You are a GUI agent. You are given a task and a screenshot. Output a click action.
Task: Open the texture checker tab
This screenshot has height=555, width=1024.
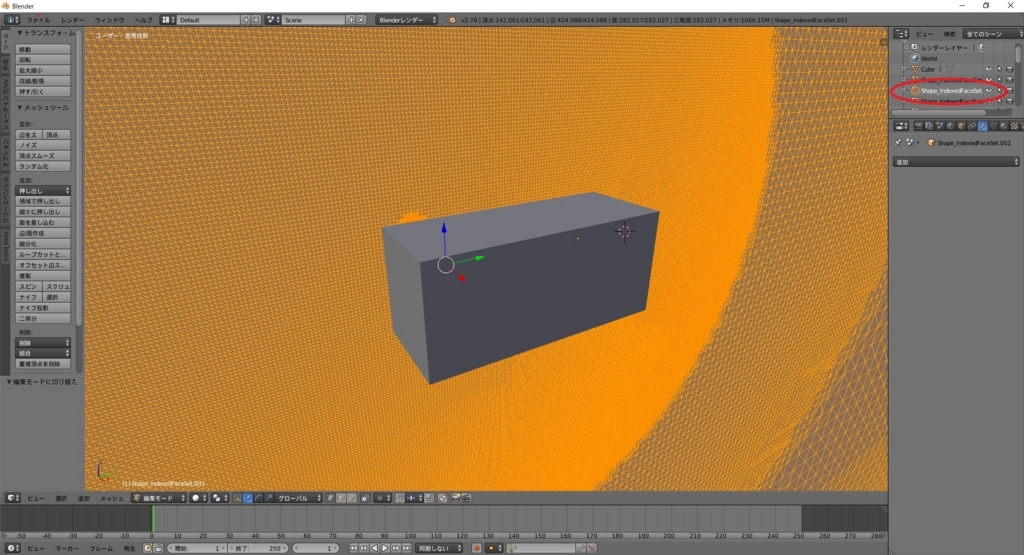click(x=1014, y=126)
